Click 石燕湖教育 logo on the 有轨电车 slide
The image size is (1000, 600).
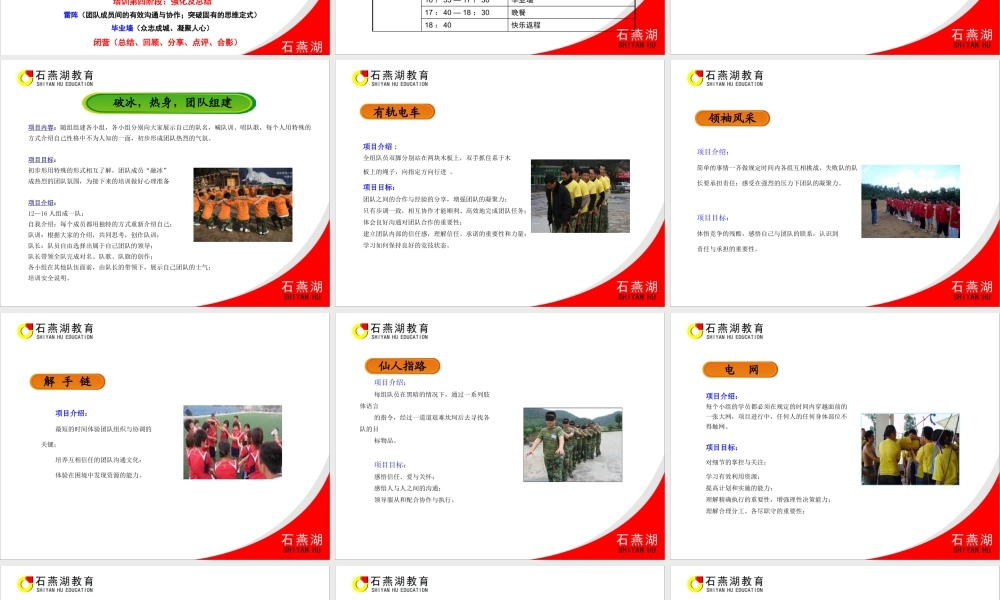click(390, 78)
